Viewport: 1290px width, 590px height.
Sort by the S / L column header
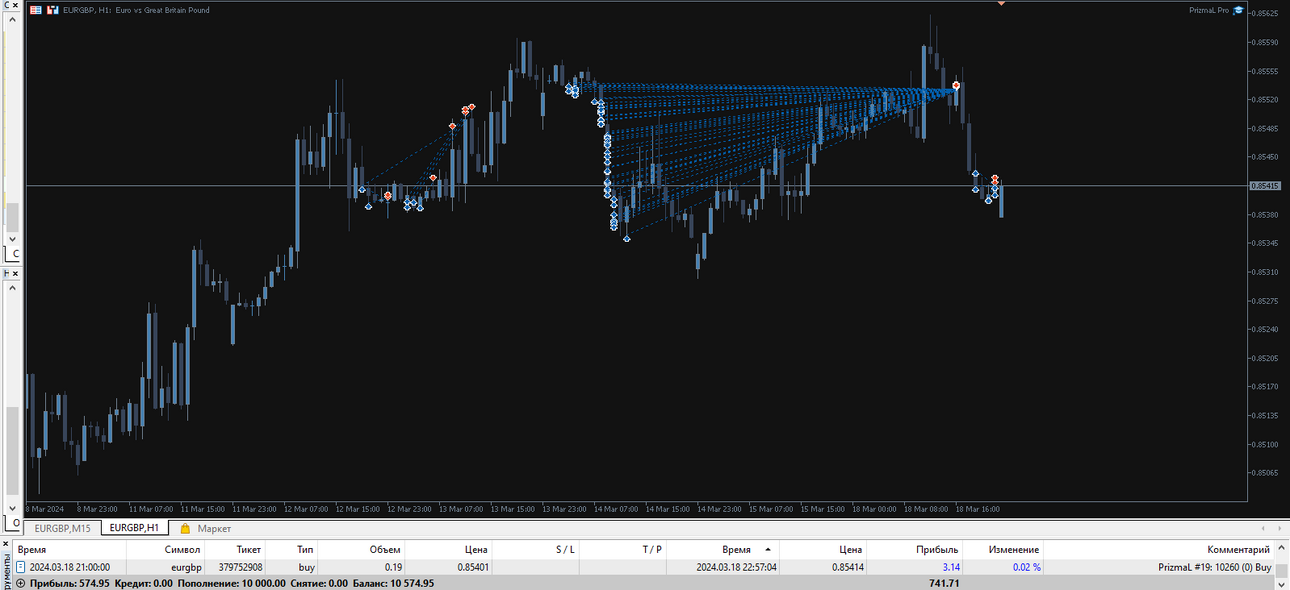536,550
